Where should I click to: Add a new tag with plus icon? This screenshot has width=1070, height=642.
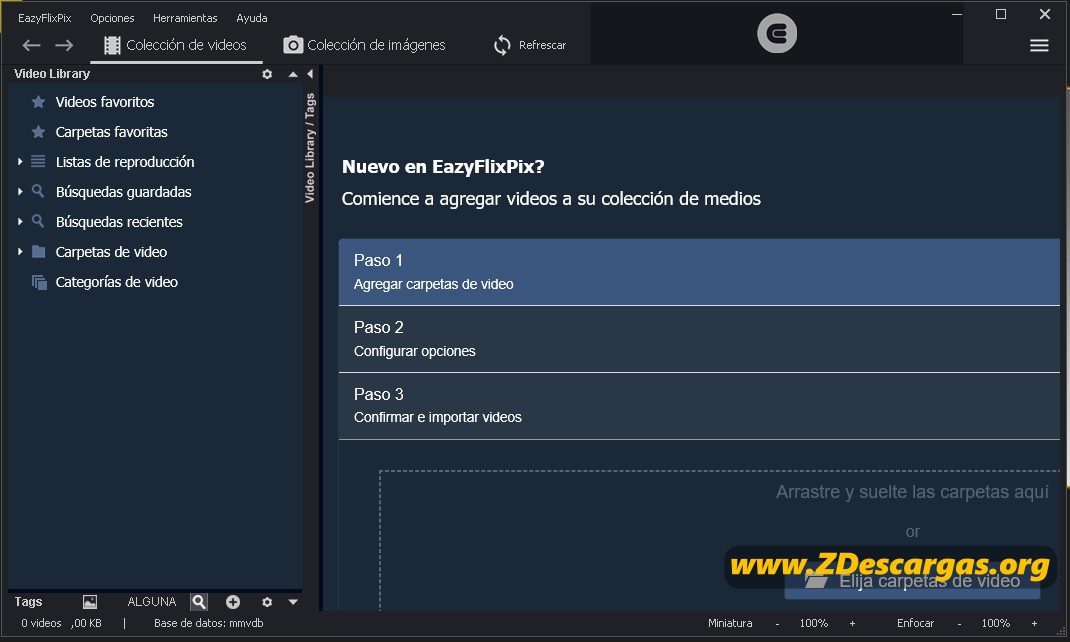233,602
